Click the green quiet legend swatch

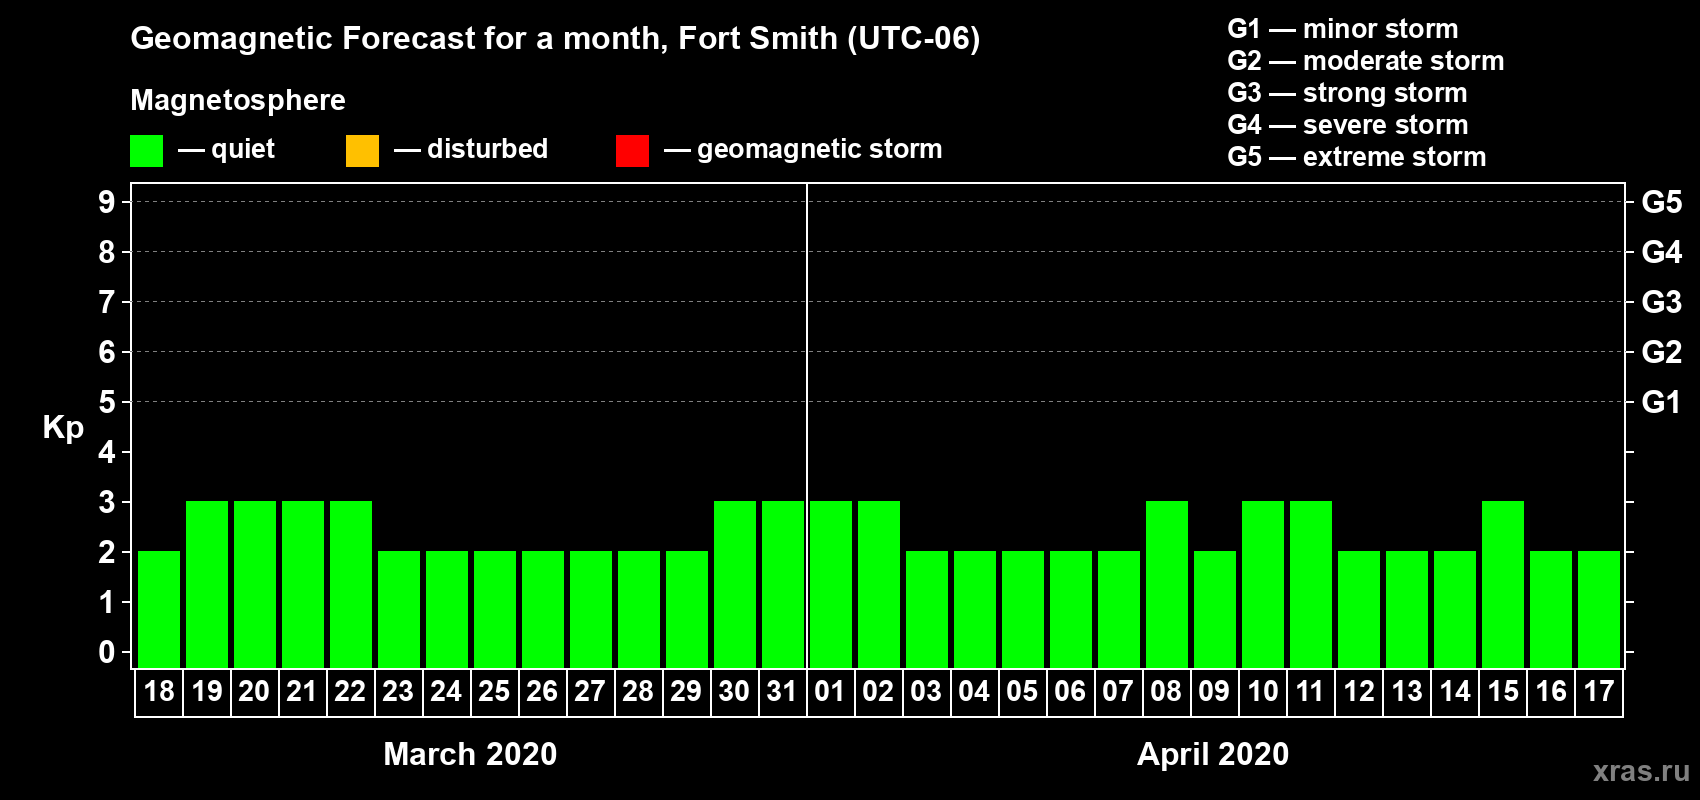click(x=146, y=151)
